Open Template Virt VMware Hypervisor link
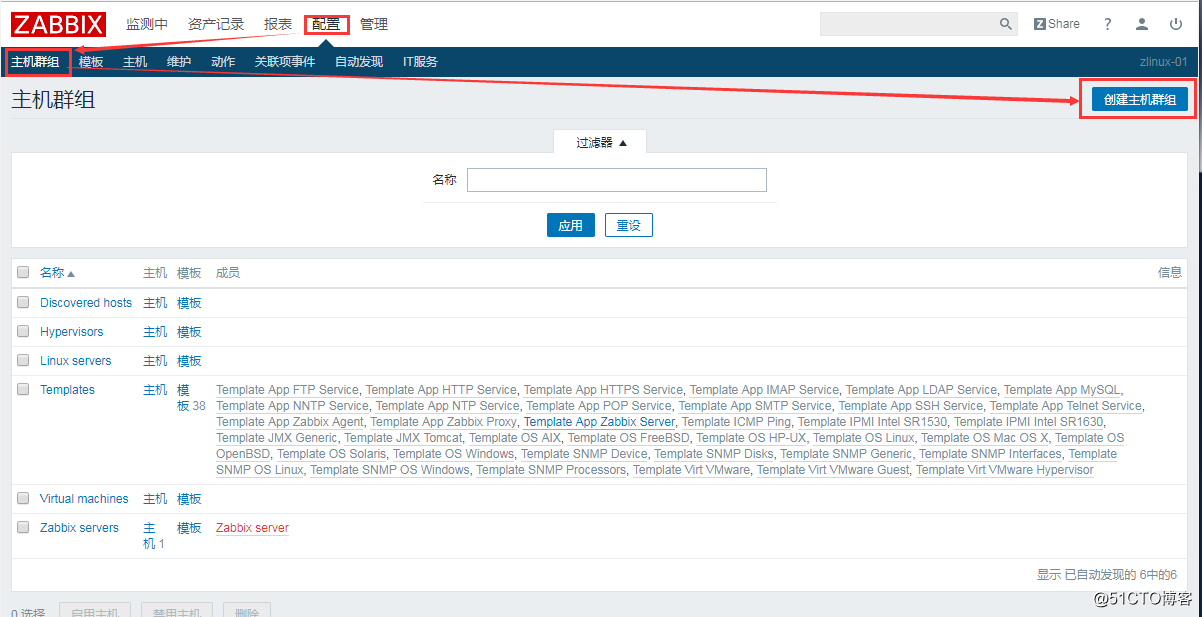Viewport: 1202px width, 617px height. pos(1005,469)
